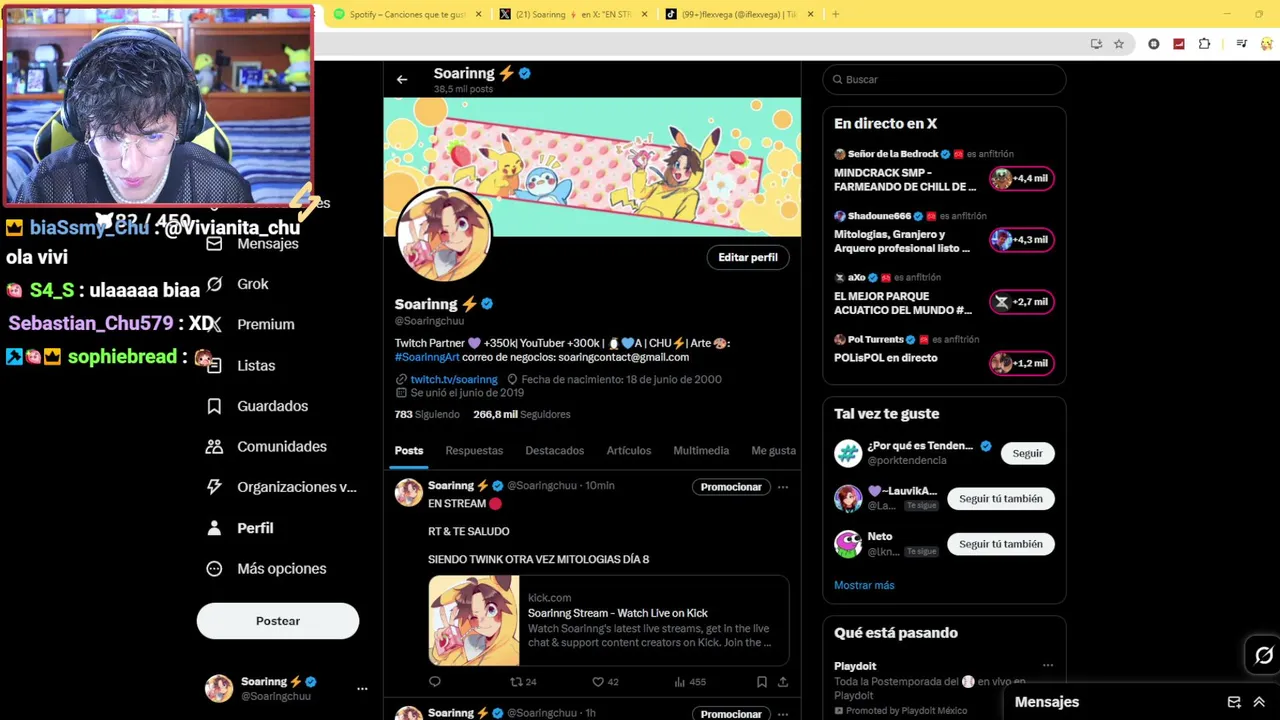The height and width of the screenshot is (720, 1280).
Task: View analytics of post with 455 views
Action: tap(690, 682)
